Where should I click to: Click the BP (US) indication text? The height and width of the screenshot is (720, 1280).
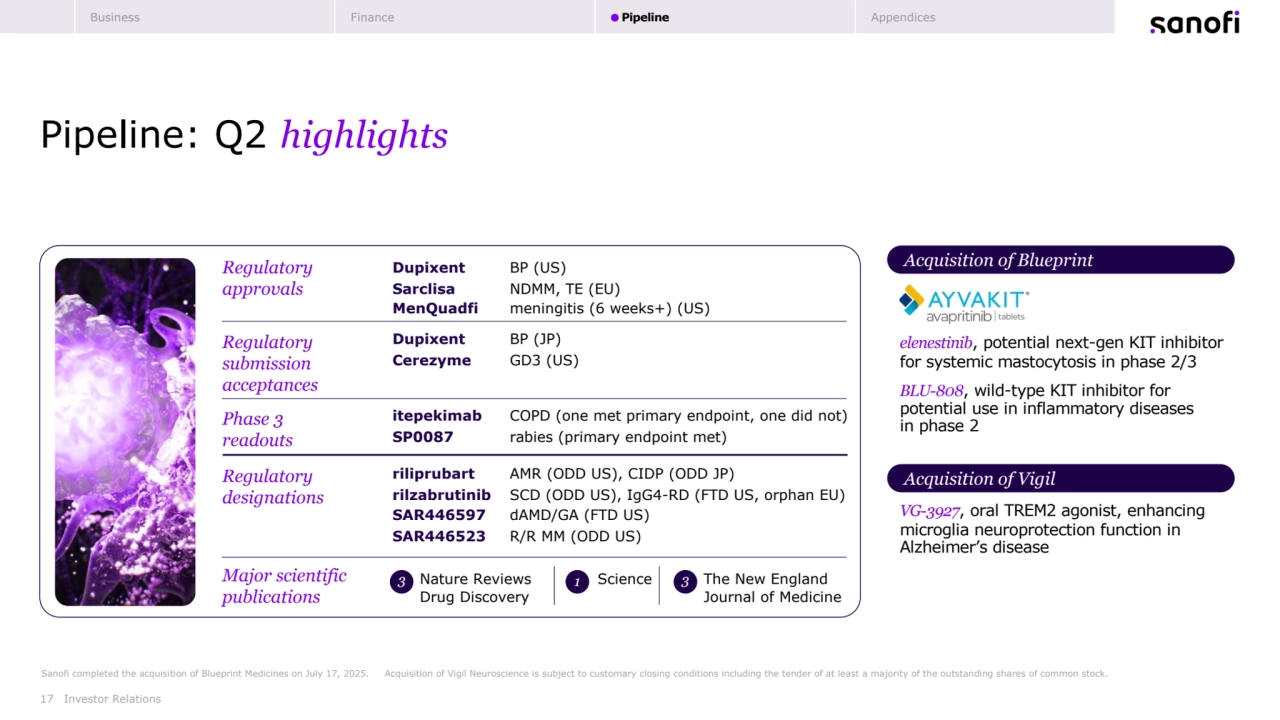pyautogui.click(x=538, y=268)
